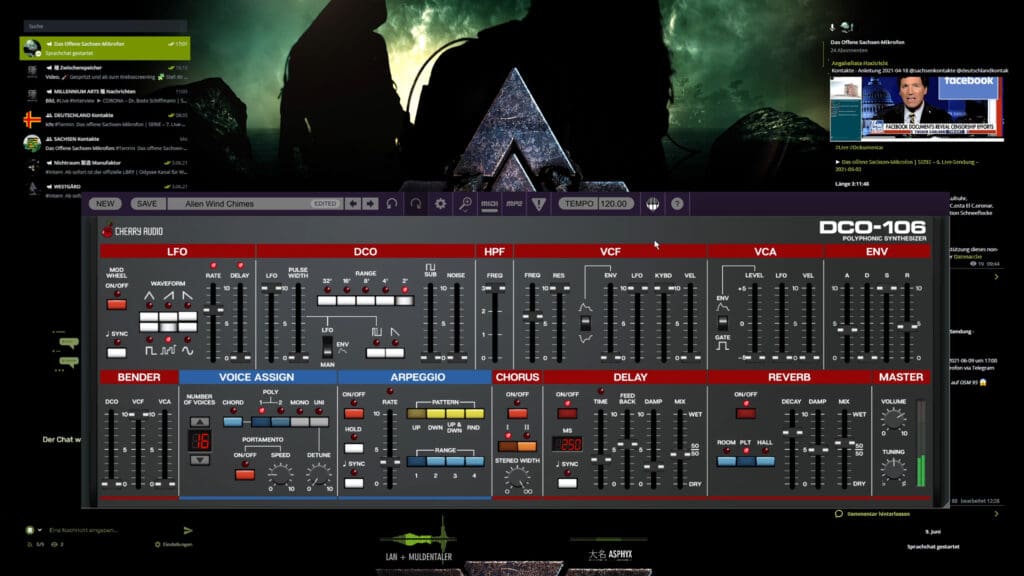1024x576 pixels.
Task: Open the help question mark icon
Action: click(677, 204)
